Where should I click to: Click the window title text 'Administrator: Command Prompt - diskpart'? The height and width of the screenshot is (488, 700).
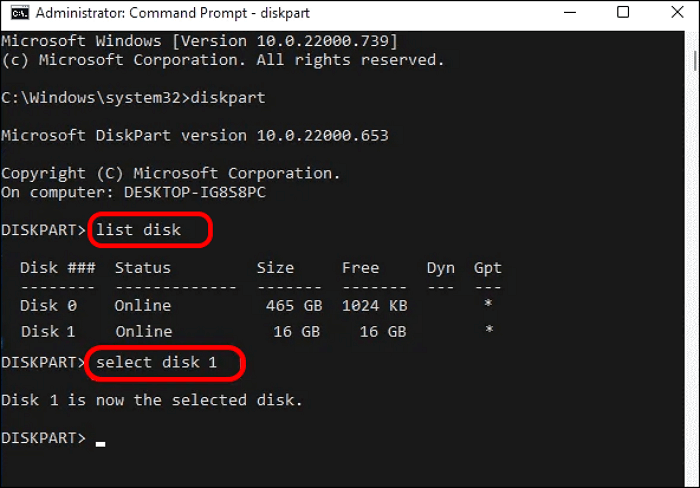click(158, 12)
